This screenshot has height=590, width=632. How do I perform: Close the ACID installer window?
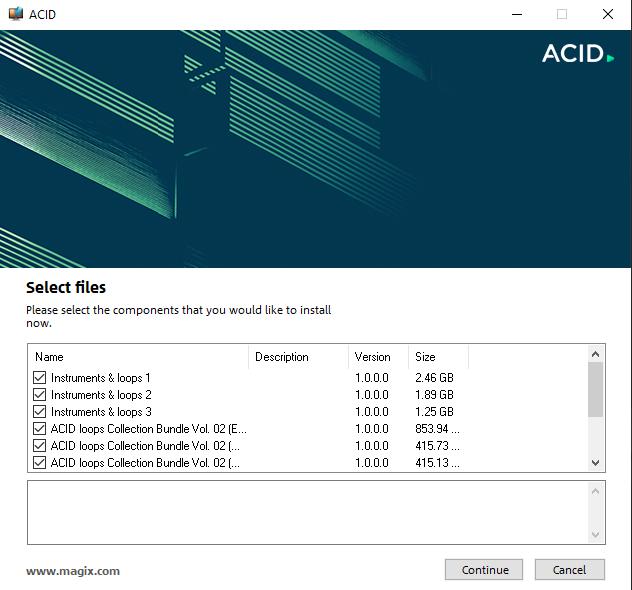pos(608,14)
